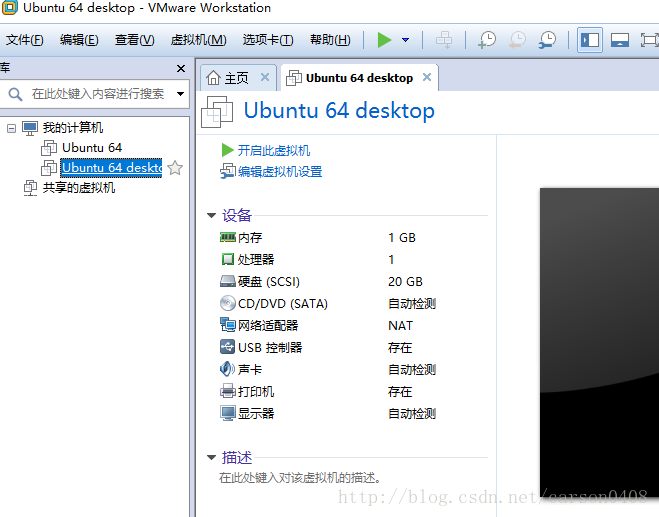This screenshot has width=659, height=517.
Task: Click the 开启此虚拟机 link
Action: [x=274, y=150]
